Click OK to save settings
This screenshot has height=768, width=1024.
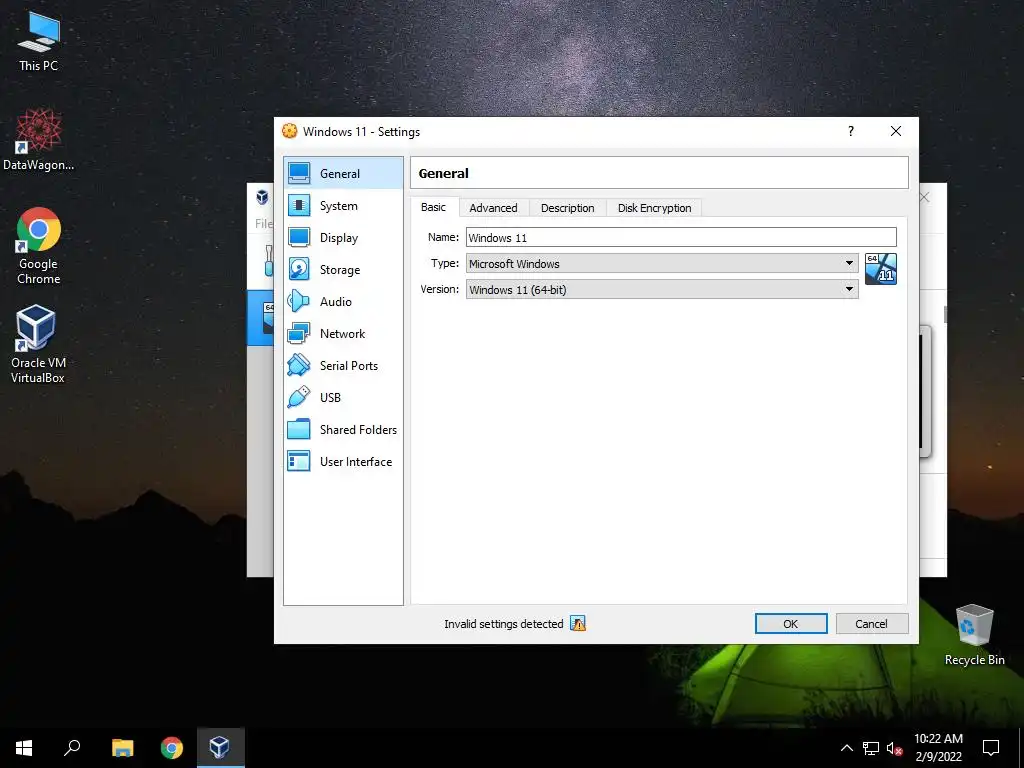[791, 624]
